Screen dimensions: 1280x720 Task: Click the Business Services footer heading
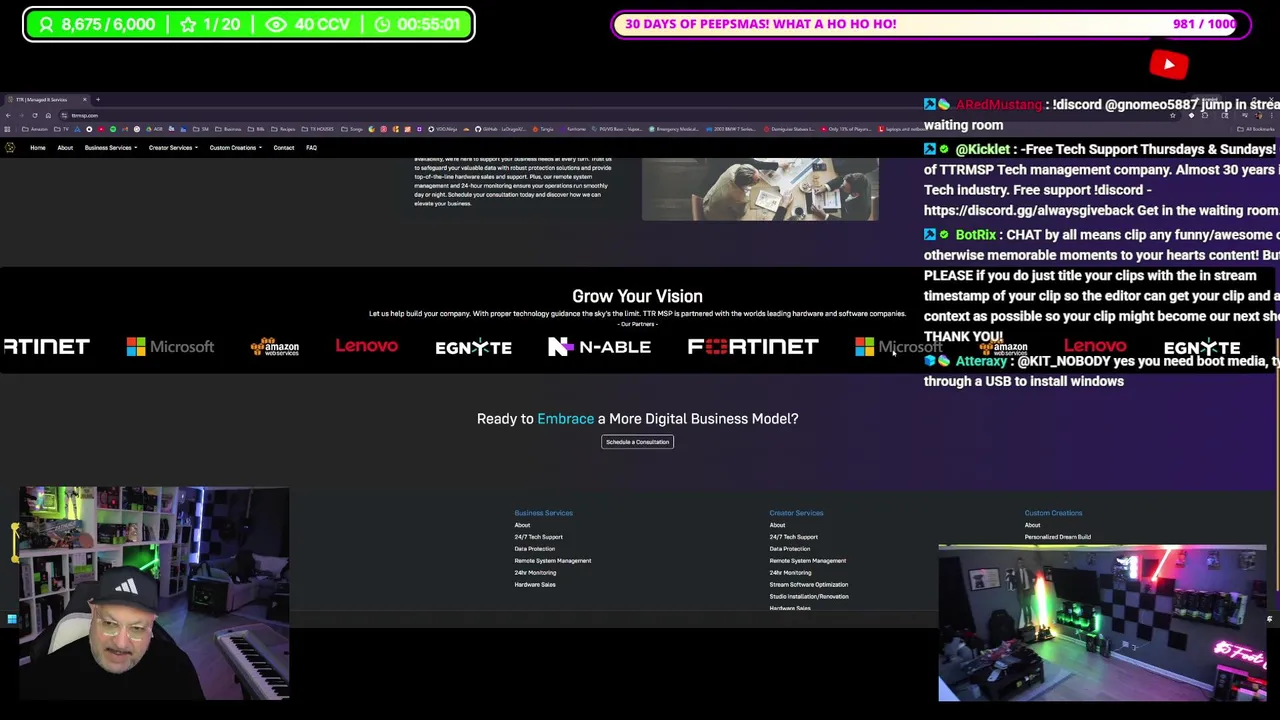point(543,513)
